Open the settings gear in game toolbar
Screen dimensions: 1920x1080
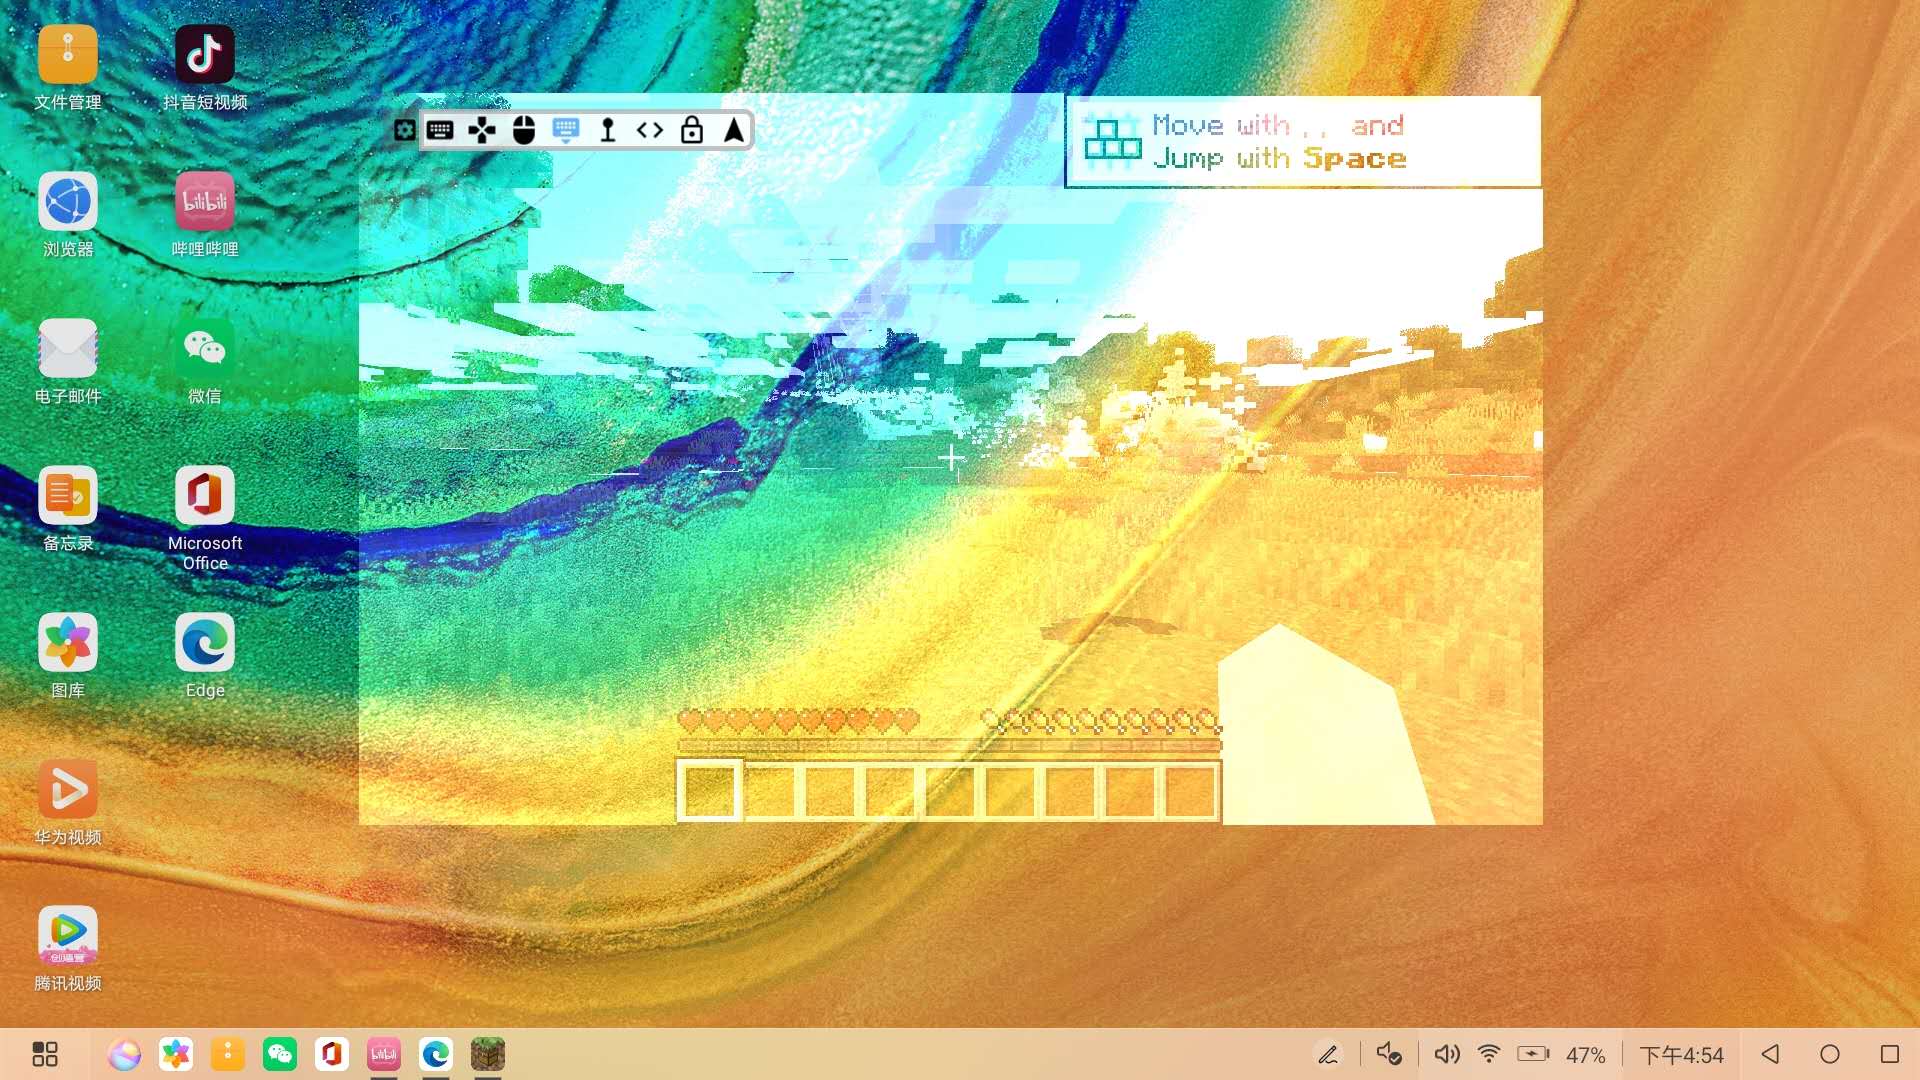404,130
